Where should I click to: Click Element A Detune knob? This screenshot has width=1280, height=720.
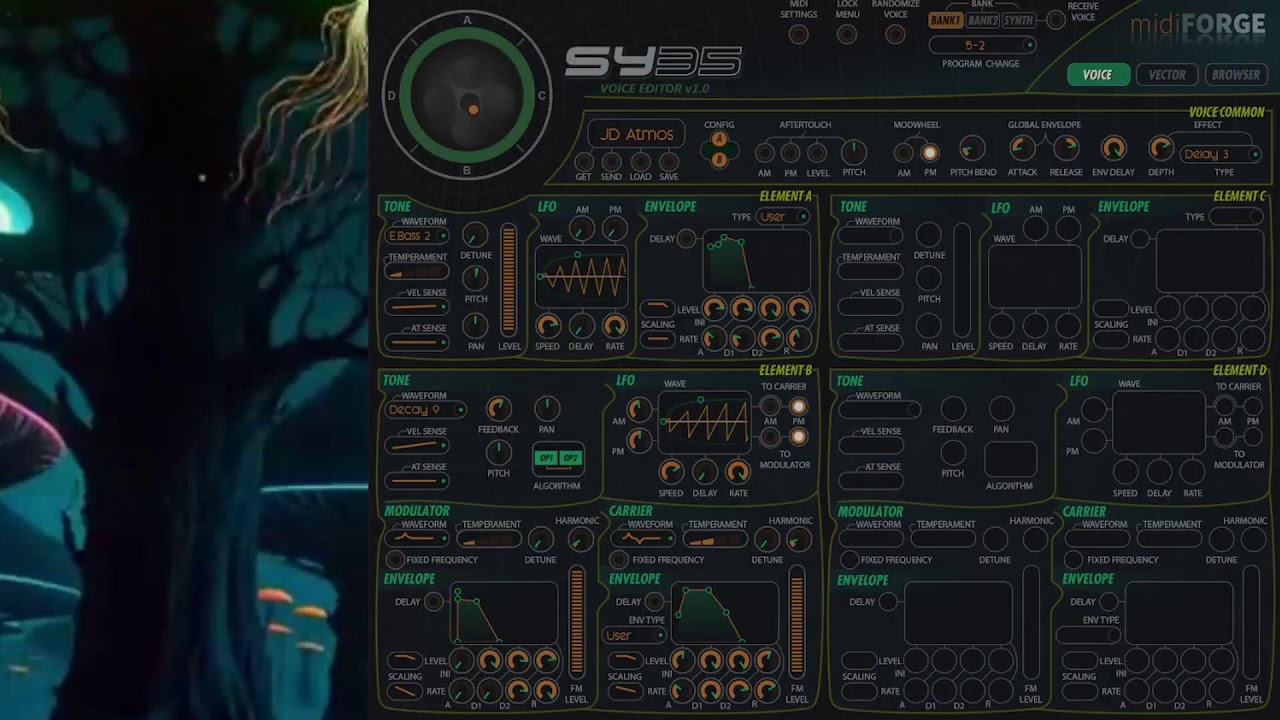pyautogui.click(x=476, y=235)
